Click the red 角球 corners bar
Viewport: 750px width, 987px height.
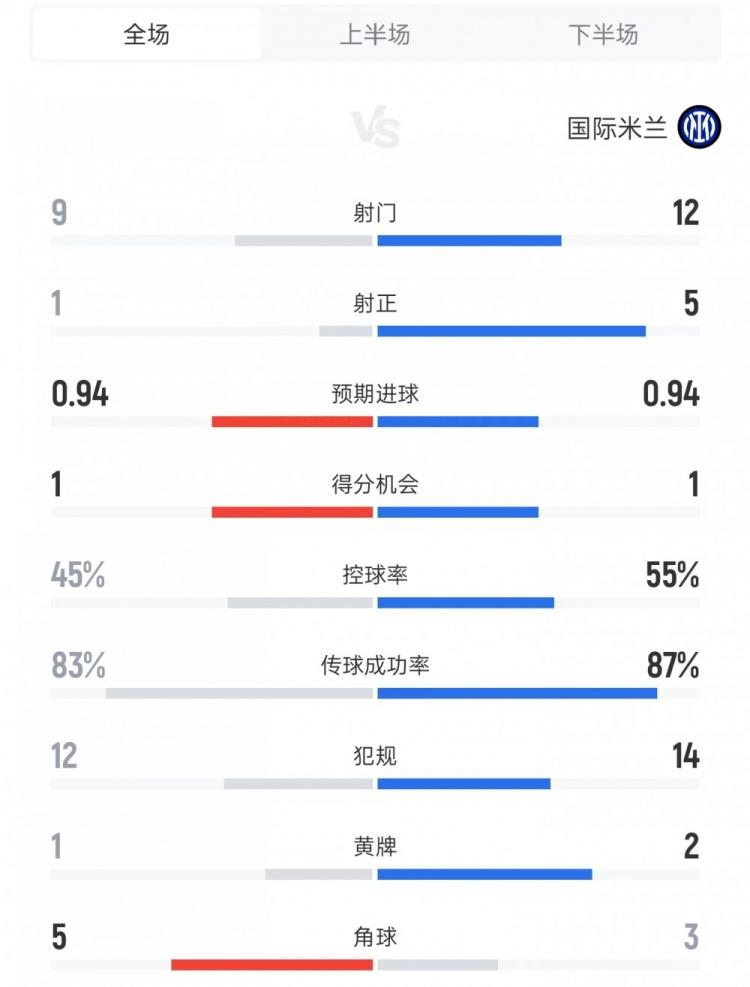(x=272, y=965)
